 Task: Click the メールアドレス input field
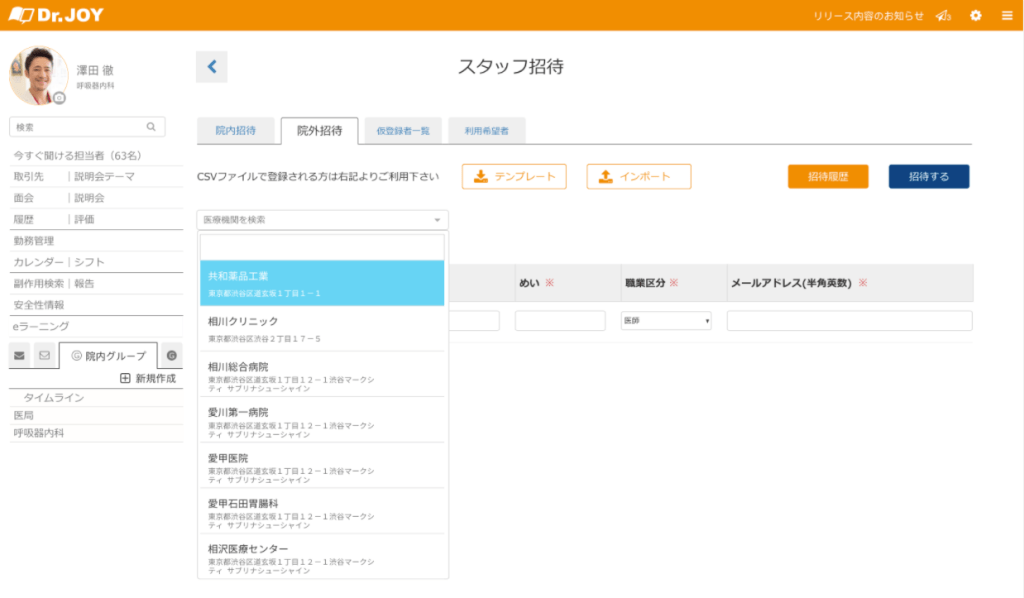(x=849, y=321)
